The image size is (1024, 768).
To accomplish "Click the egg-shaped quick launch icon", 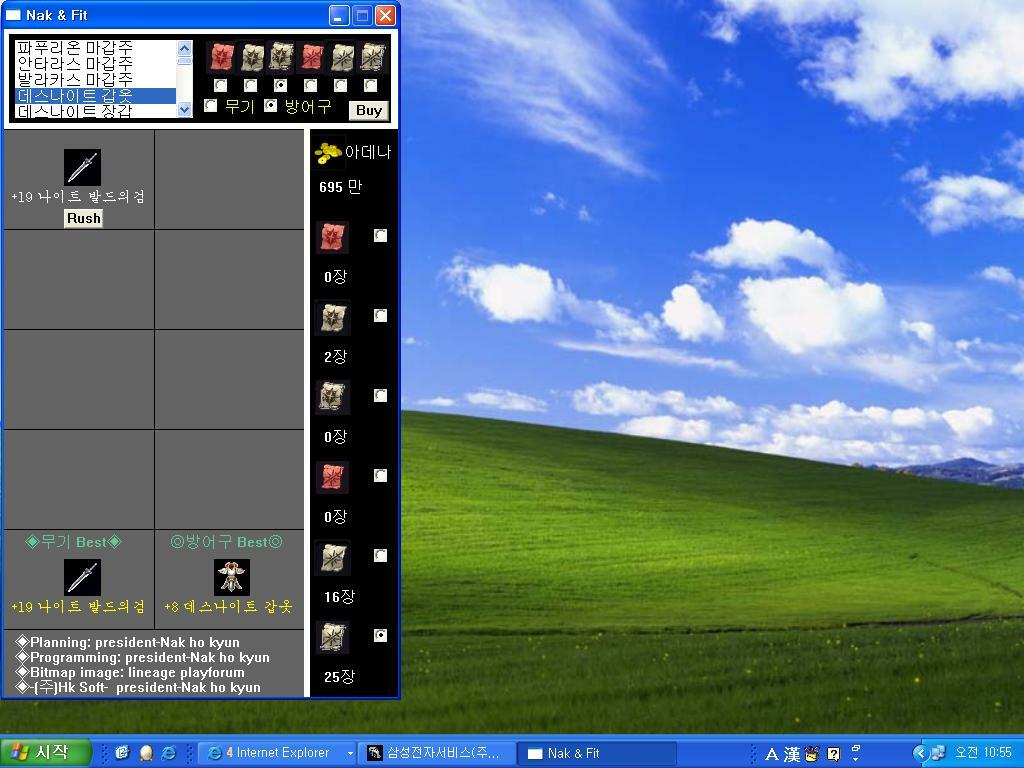I will tap(146, 753).
